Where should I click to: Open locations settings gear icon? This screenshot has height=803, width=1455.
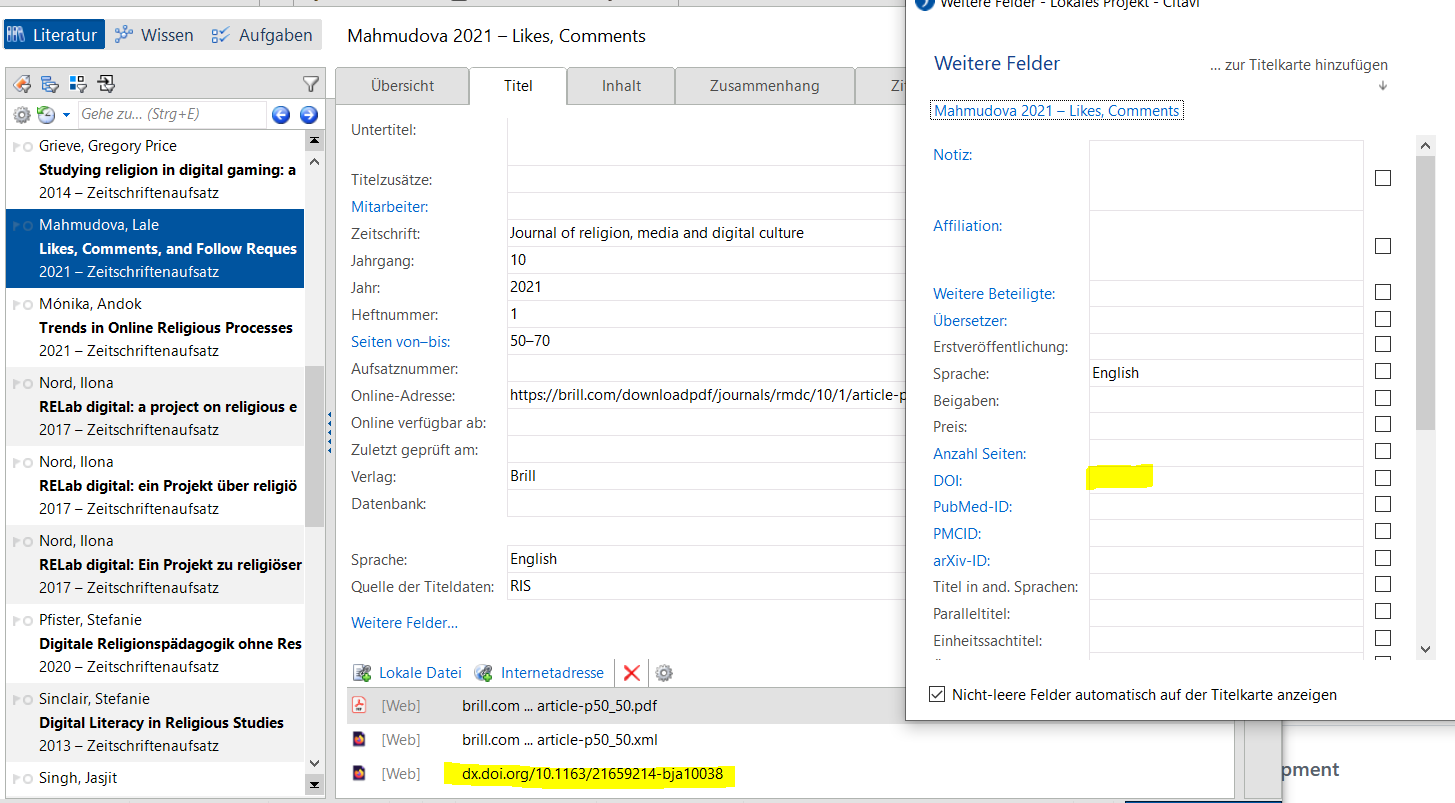tap(664, 673)
